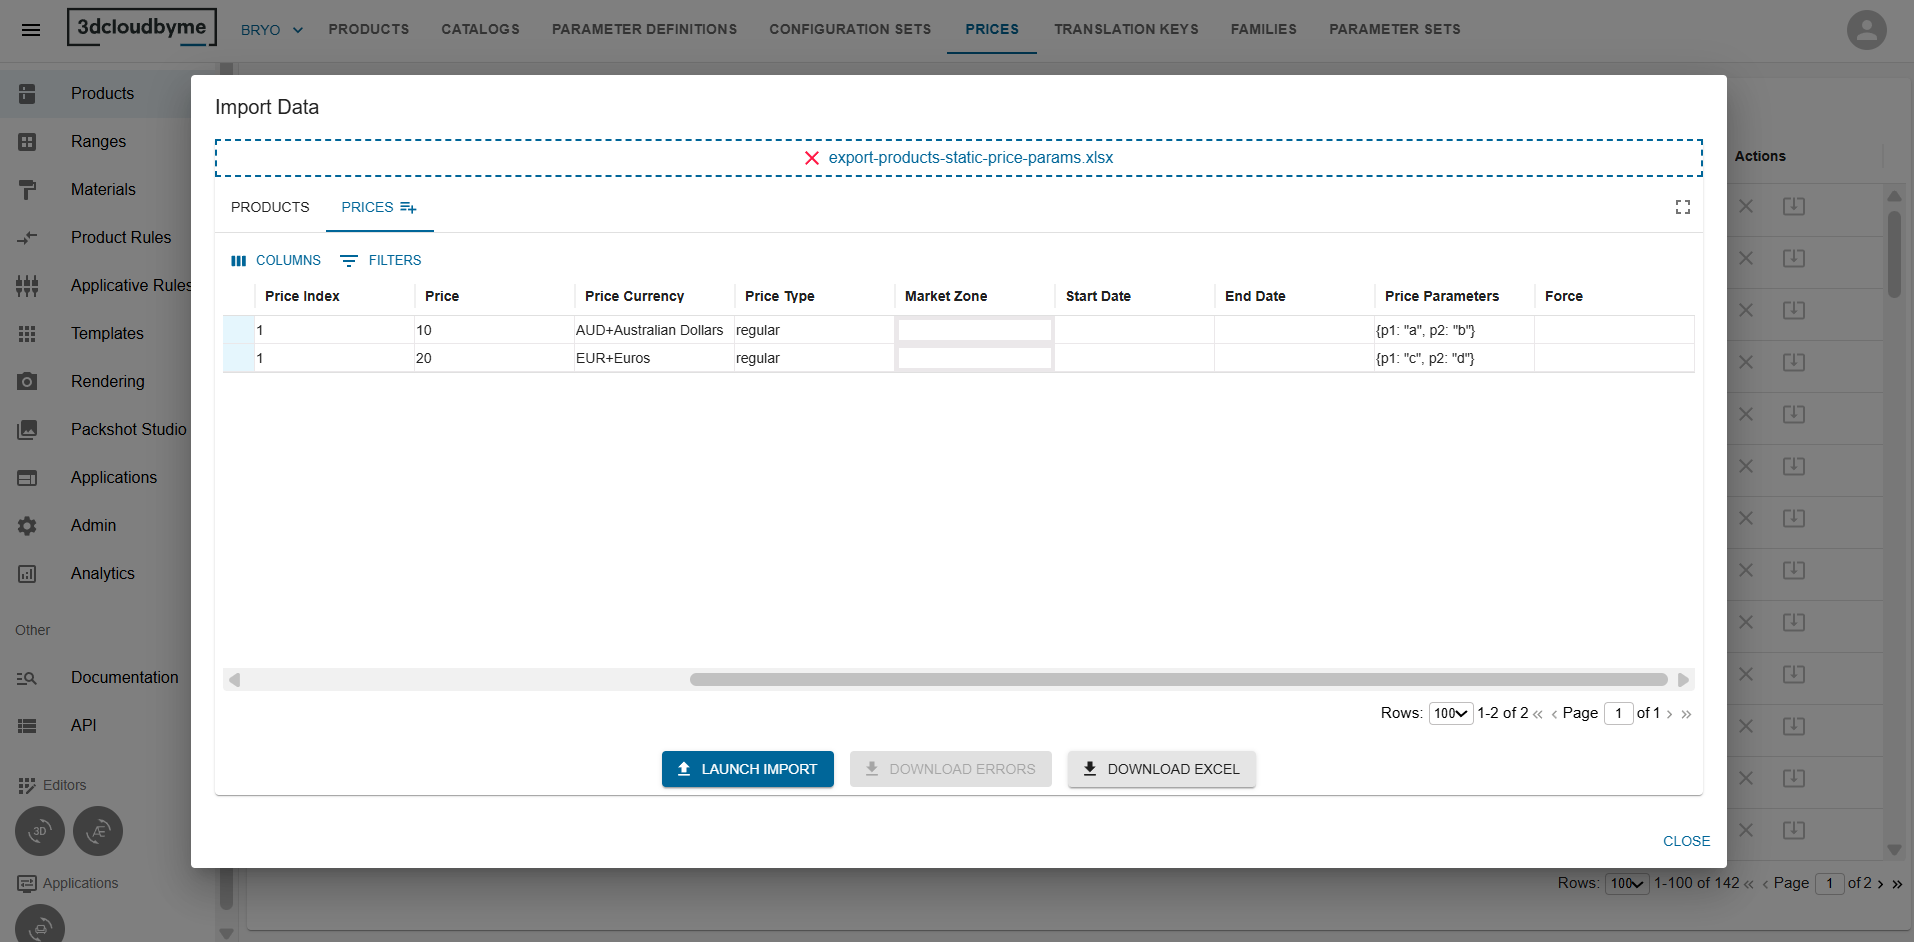Remove the uploaded xlsx file with X
Image resolution: width=1914 pixels, height=942 pixels.
pyautogui.click(x=812, y=158)
